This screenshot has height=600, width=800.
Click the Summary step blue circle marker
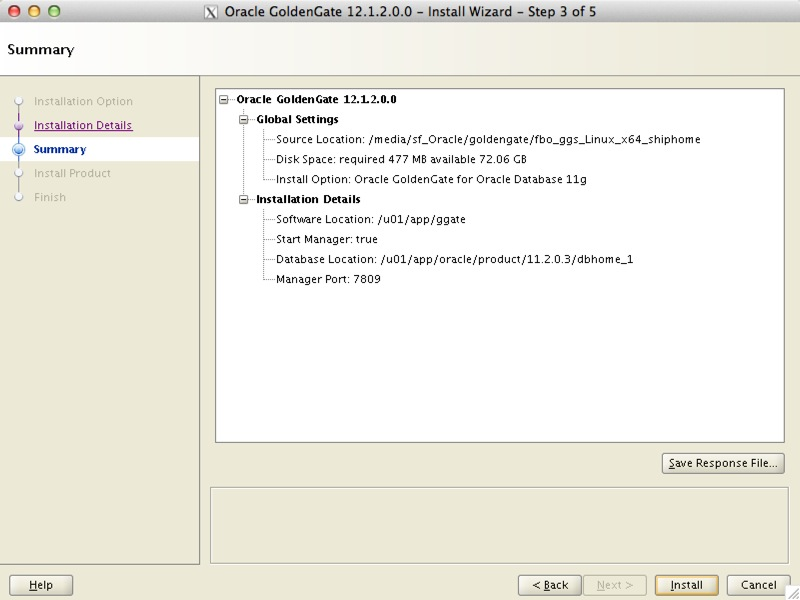click(19, 149)
